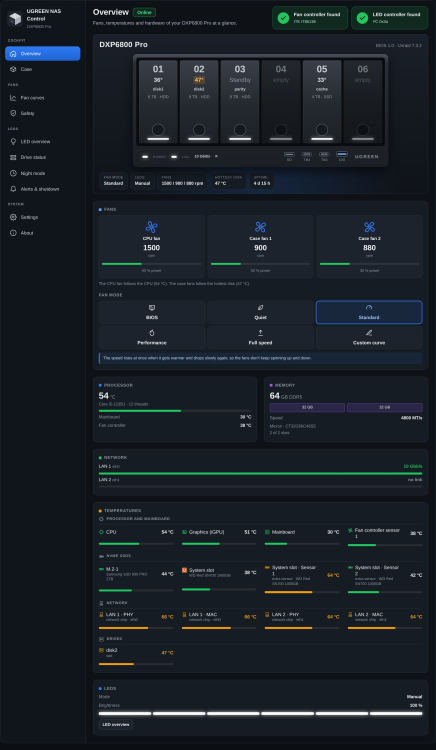
Task: Select the Custom curve fan mode
Action: [x=369, y=338]
